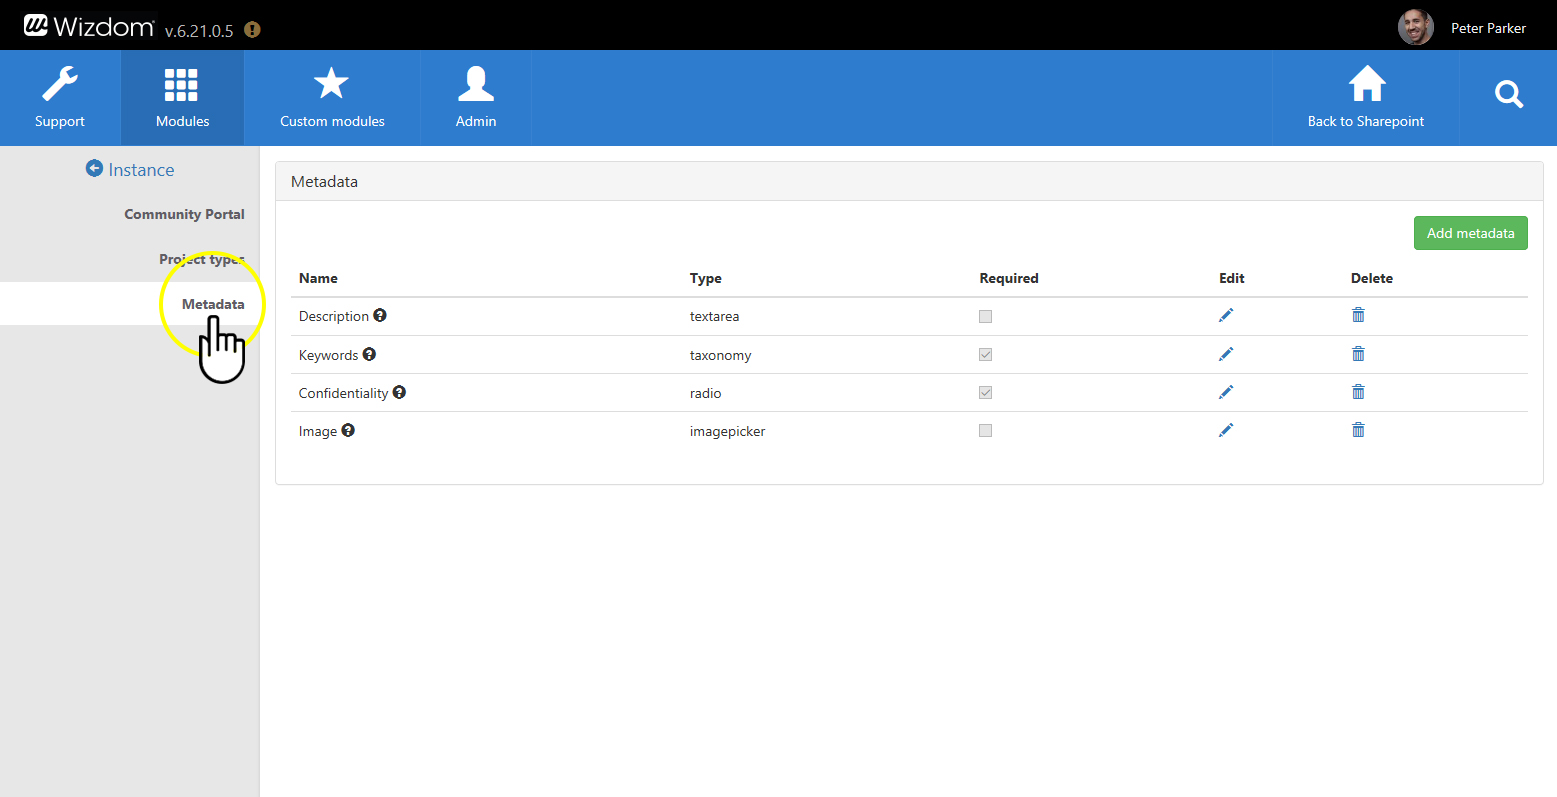Click the Add metadata button
The image size is (1557, 797).
tap(1470, 233)
